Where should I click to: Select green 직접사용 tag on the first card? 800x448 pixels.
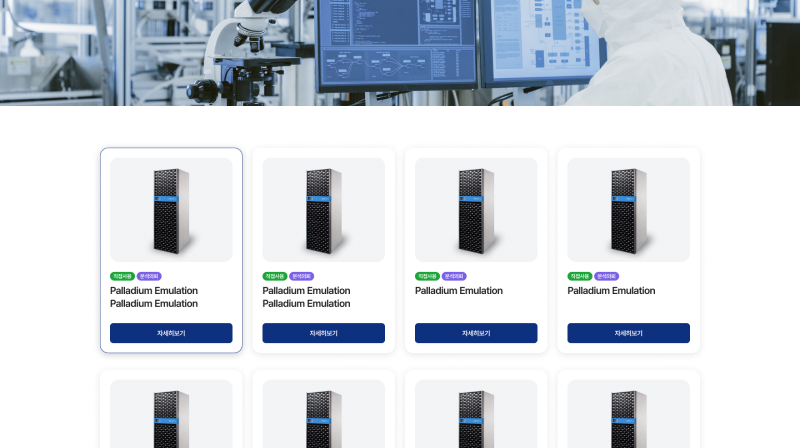(122, 276)
